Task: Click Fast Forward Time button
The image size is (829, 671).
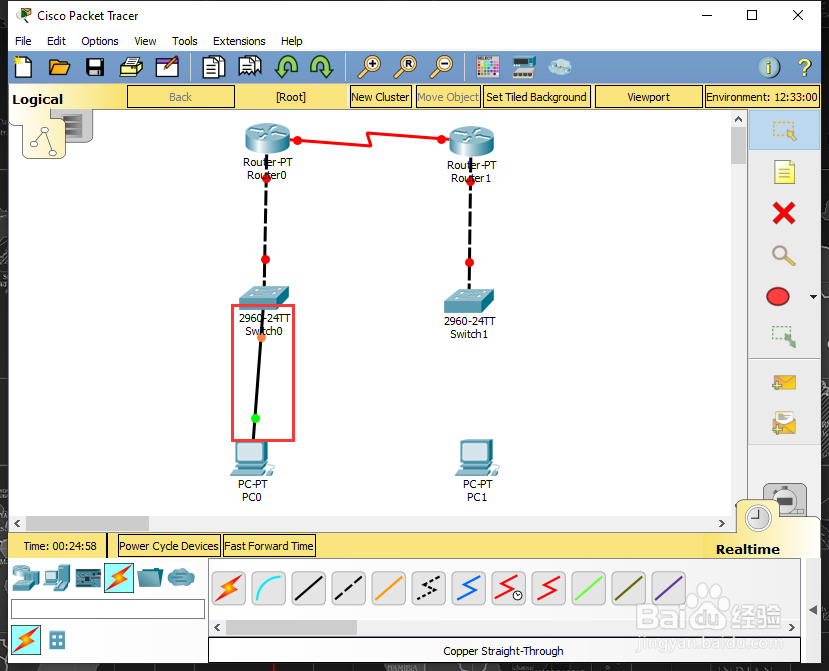Action: (x=269, y=546)
